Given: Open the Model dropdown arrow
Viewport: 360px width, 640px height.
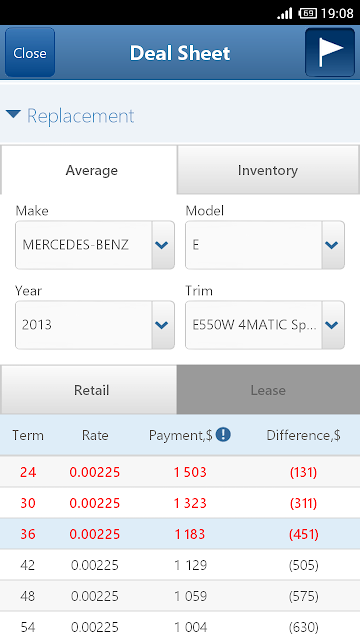Looking at the screenshot, I should point(332,245).
